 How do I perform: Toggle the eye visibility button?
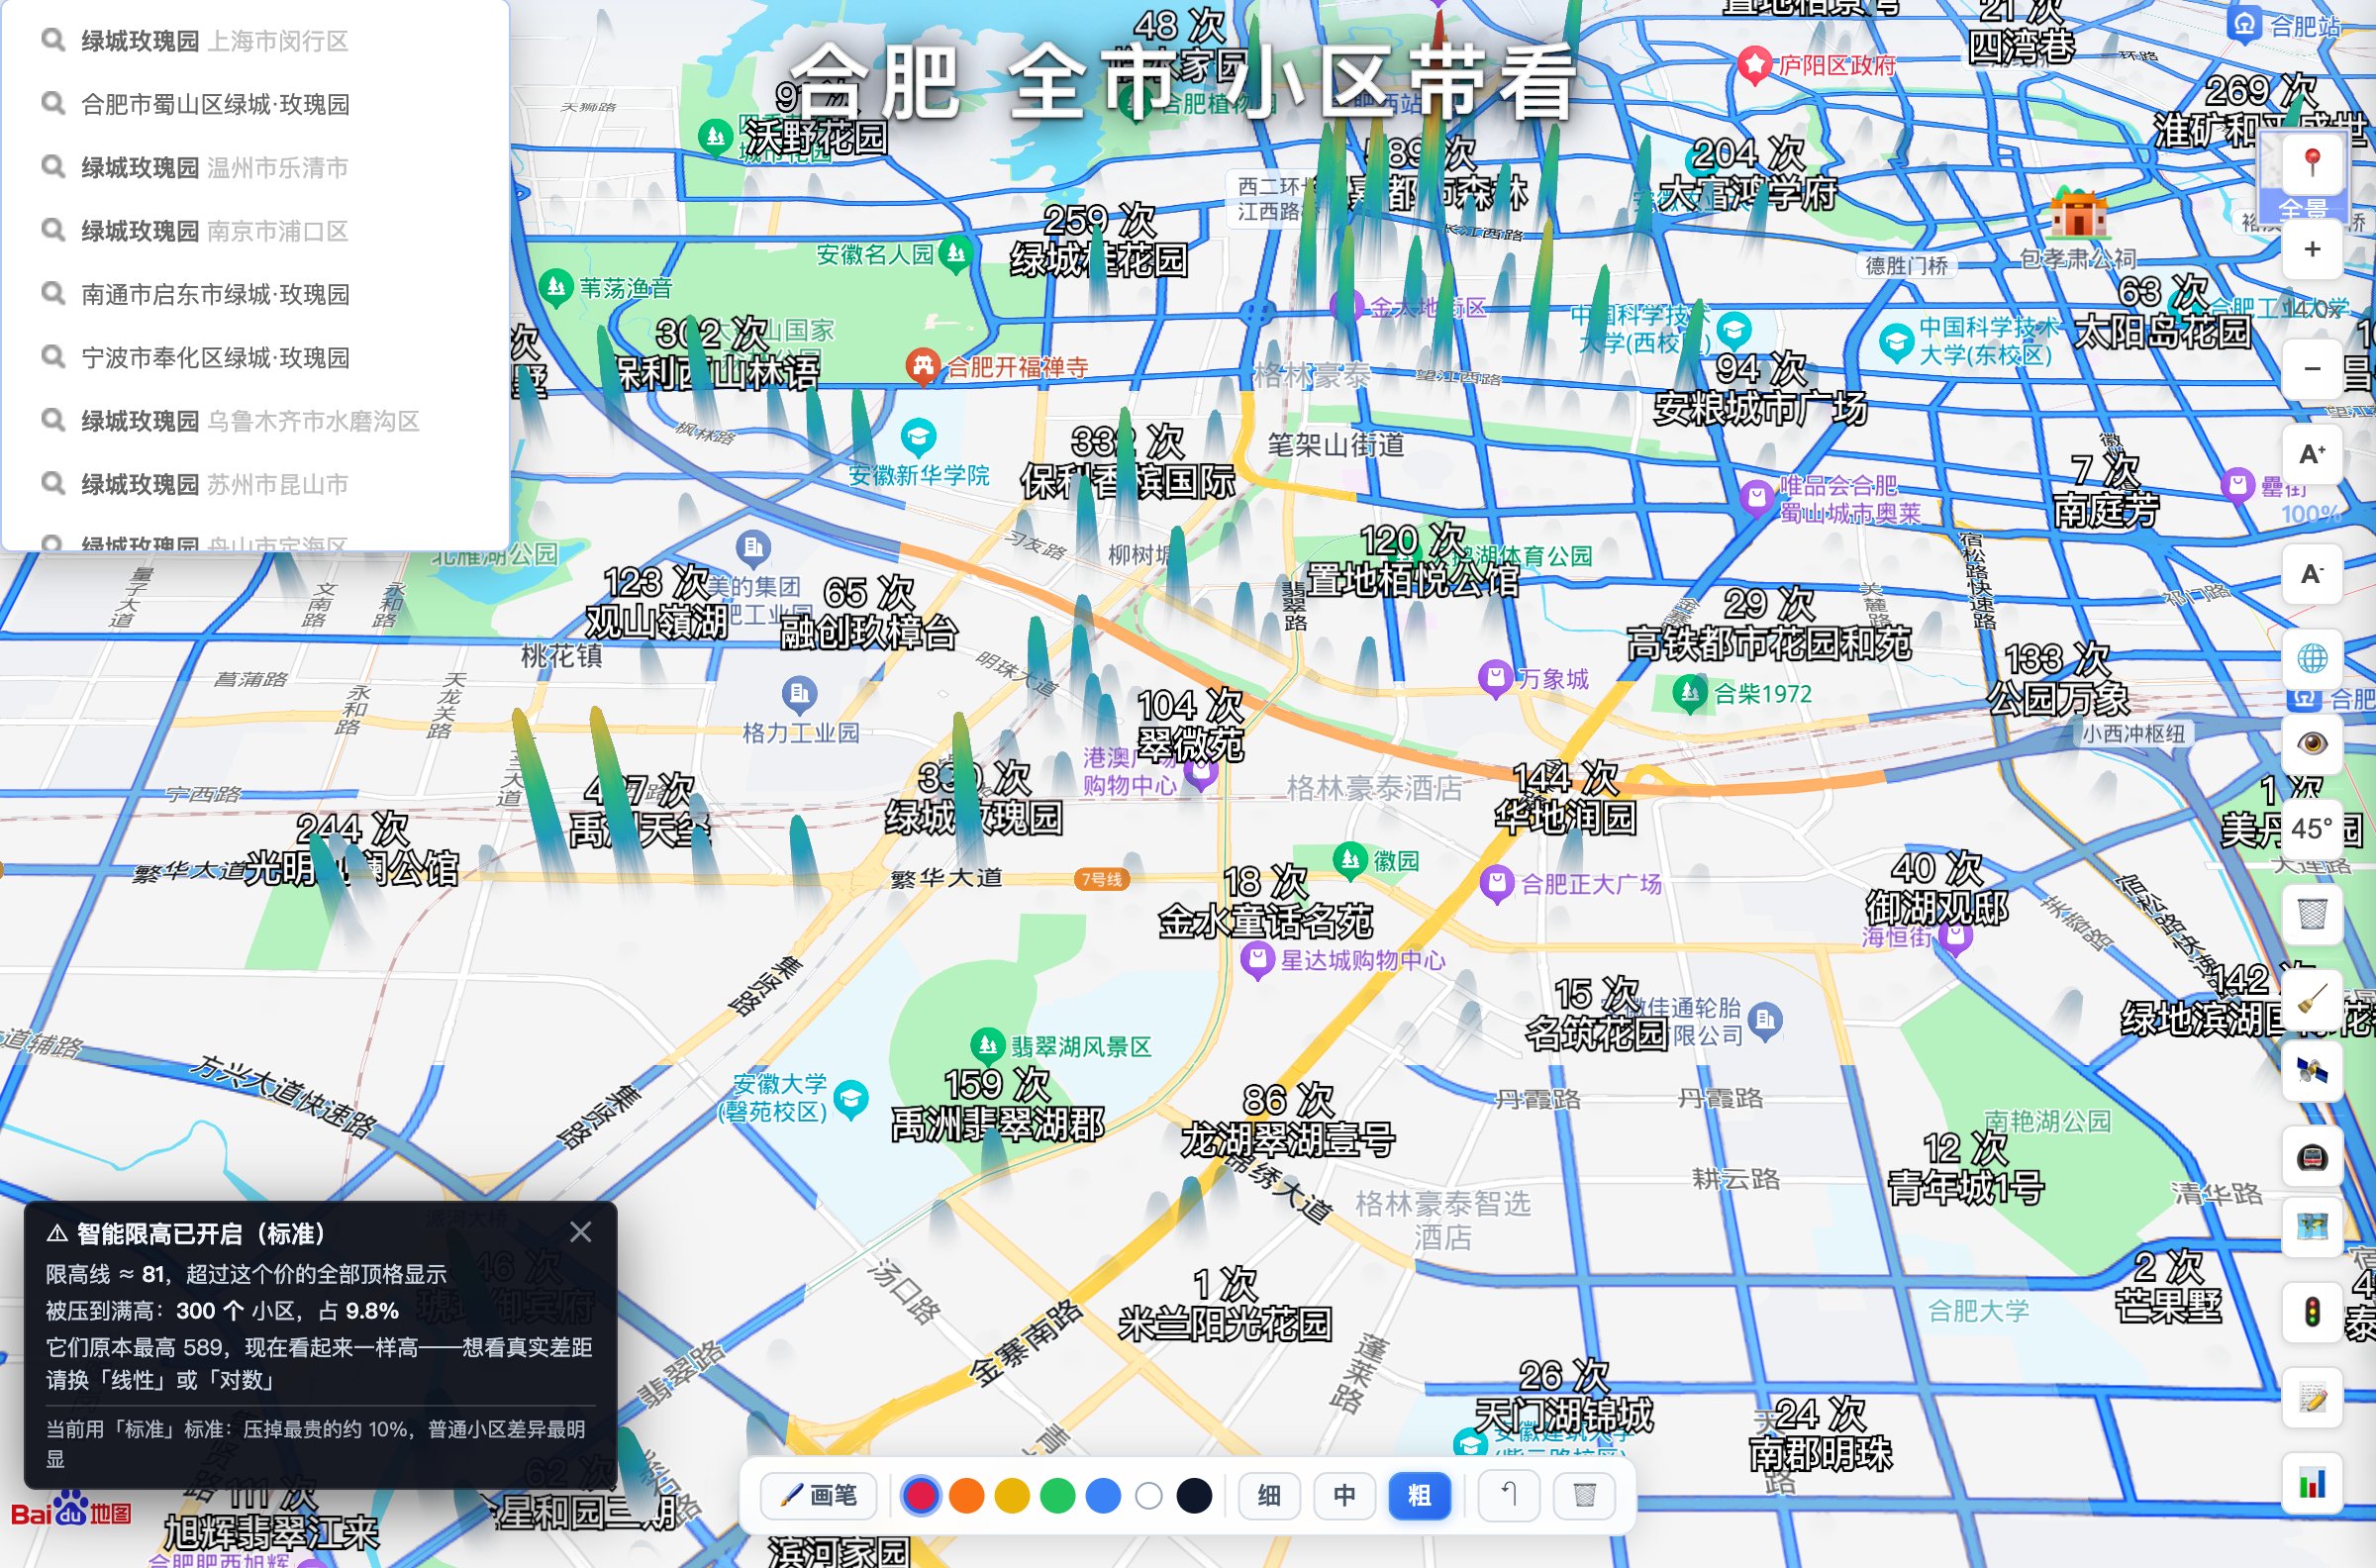pyautogui.click(x=2312, y=743)
